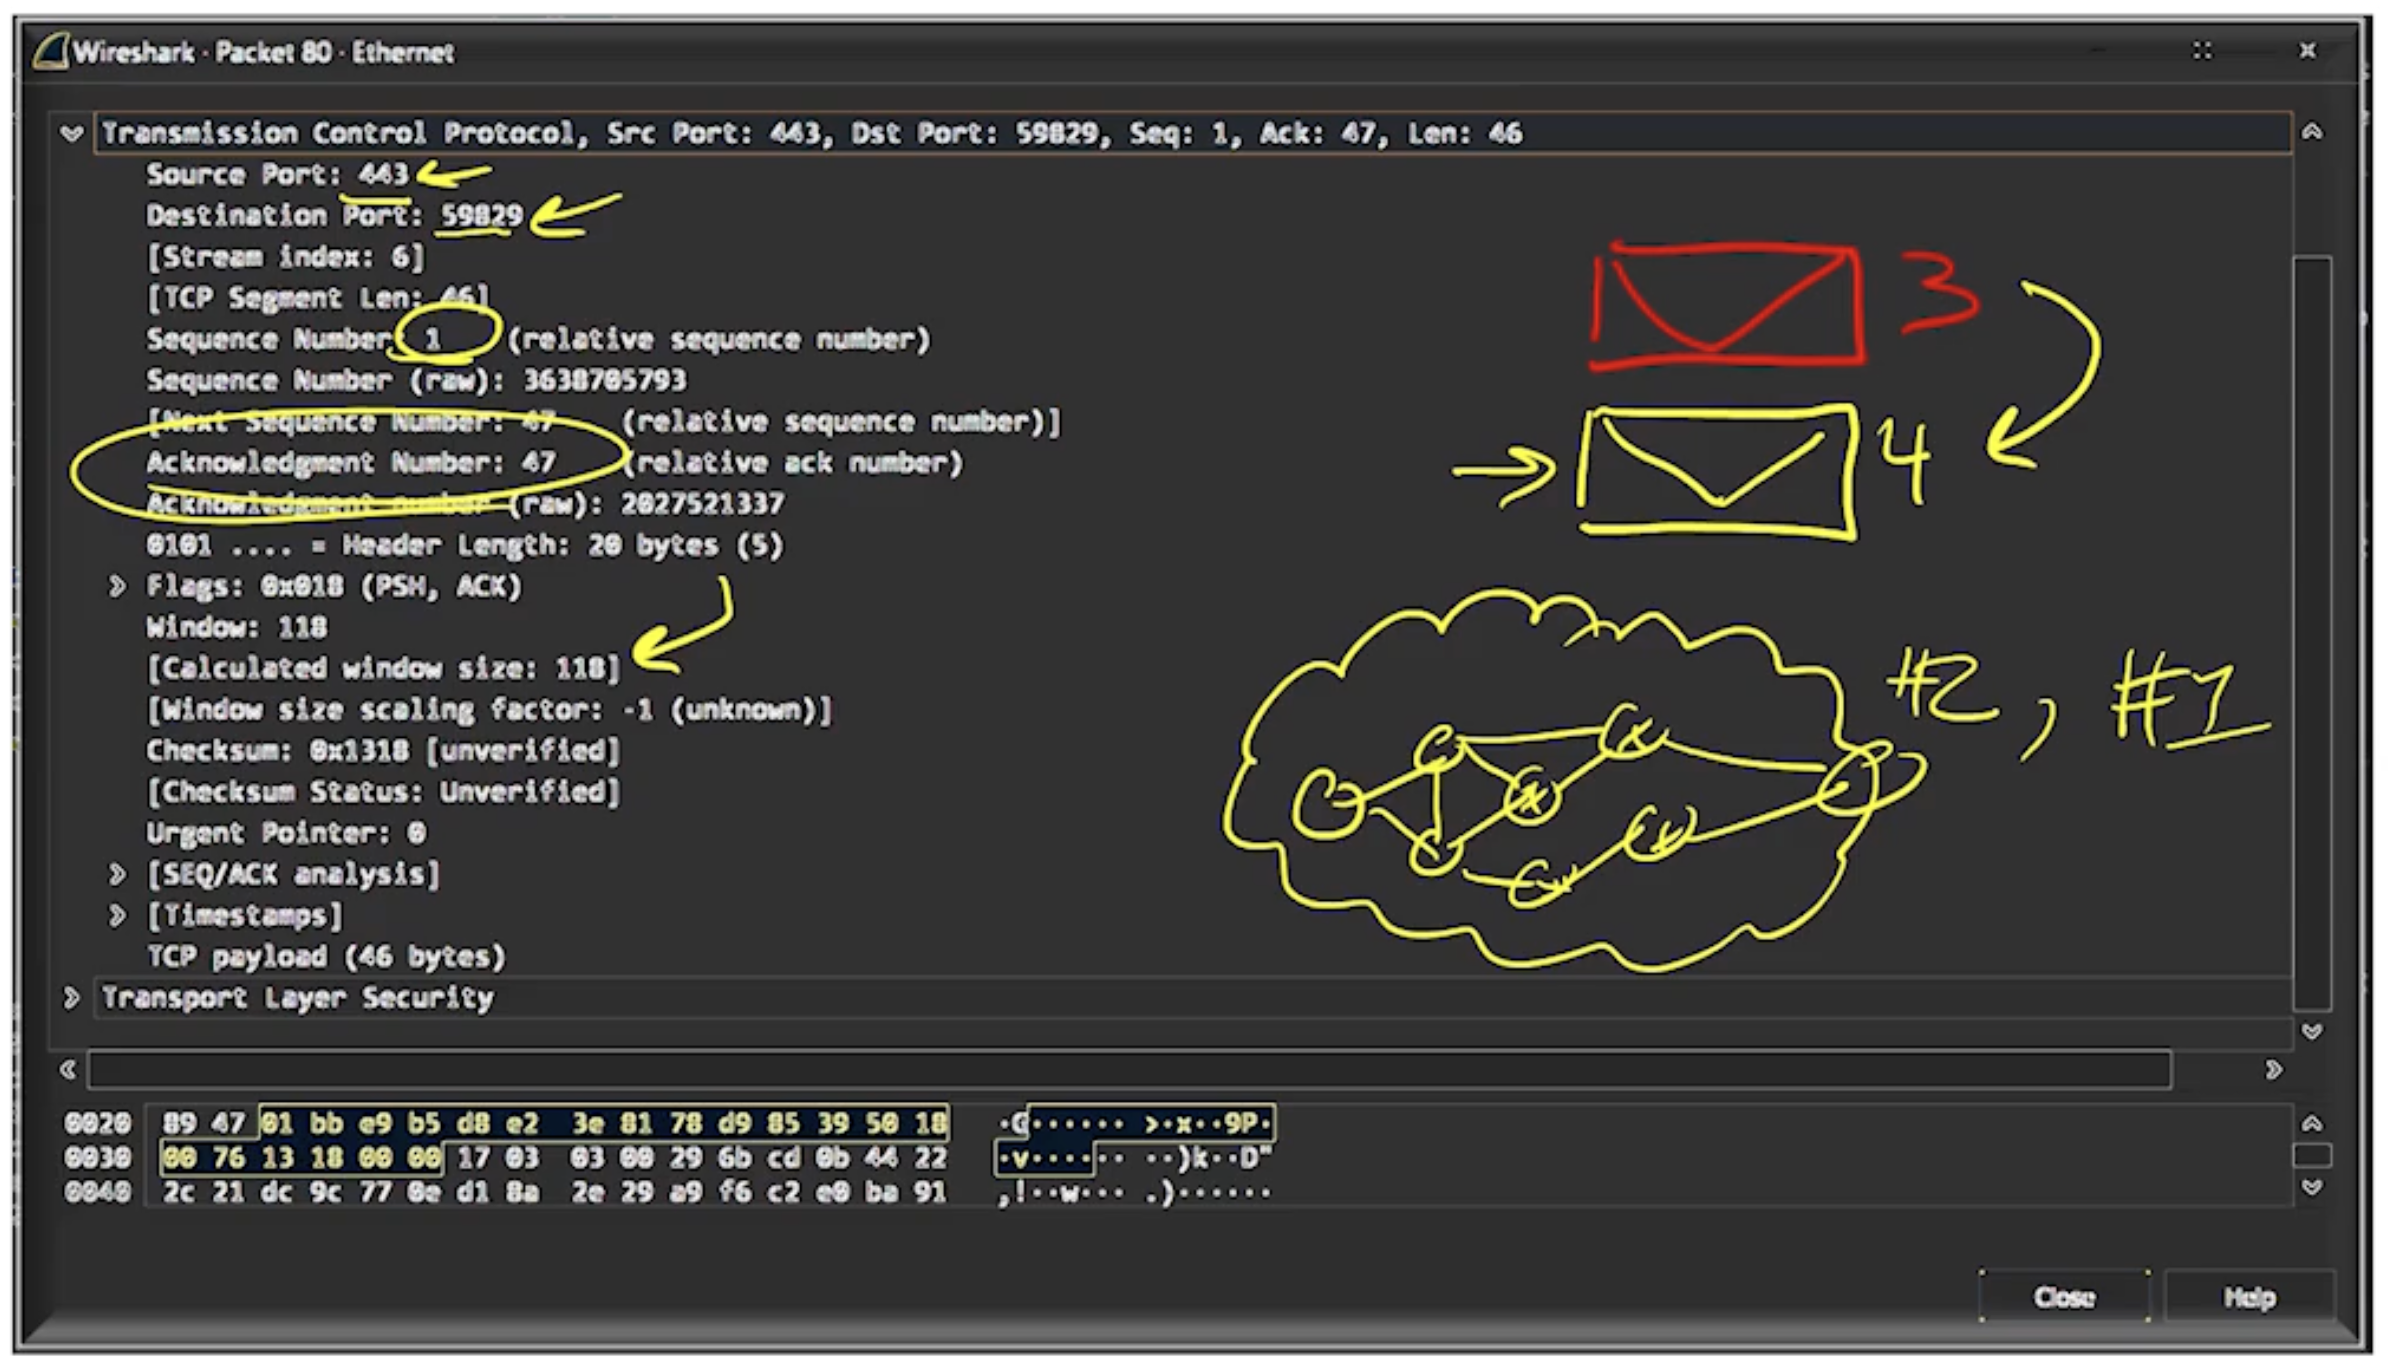Collapse Transmission Control Protocol section
The width and height of the screenshot is (2388, 1372).
coord(71,133)
